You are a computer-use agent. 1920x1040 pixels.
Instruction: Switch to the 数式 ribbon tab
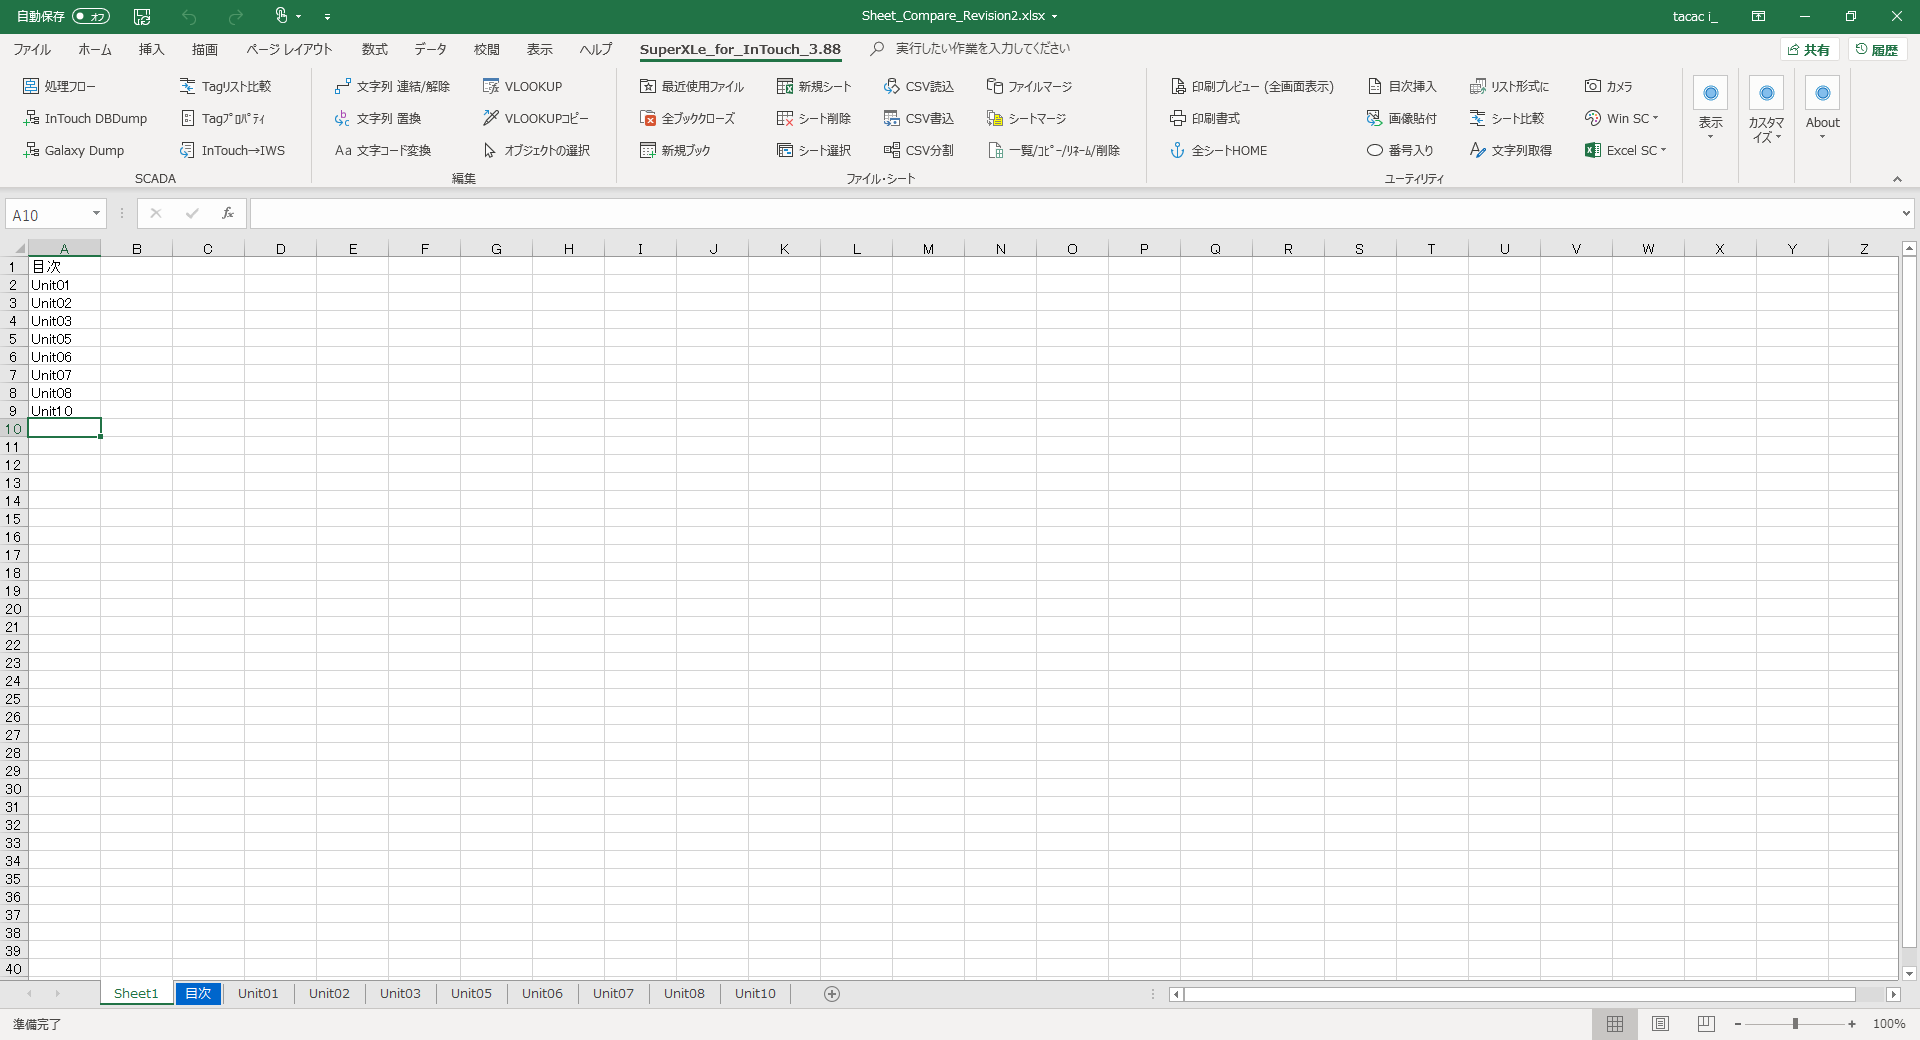click(375, 49)
